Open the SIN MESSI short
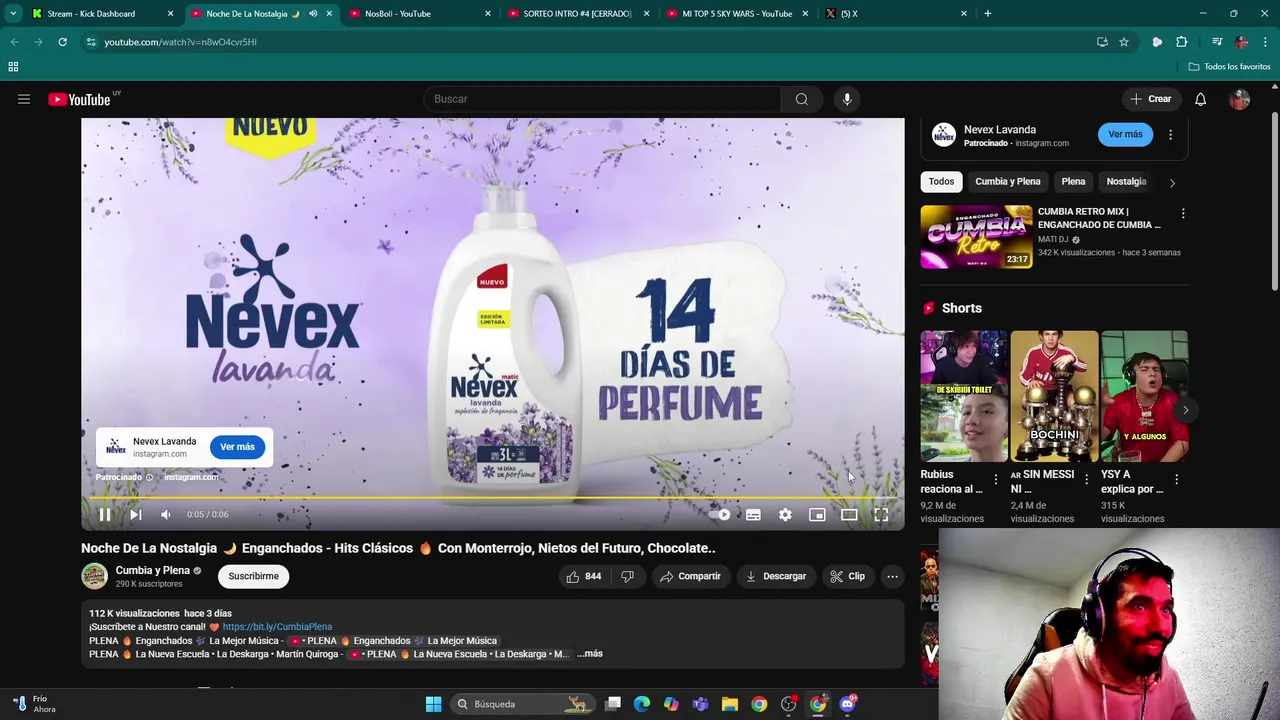 pos(1054,396)
